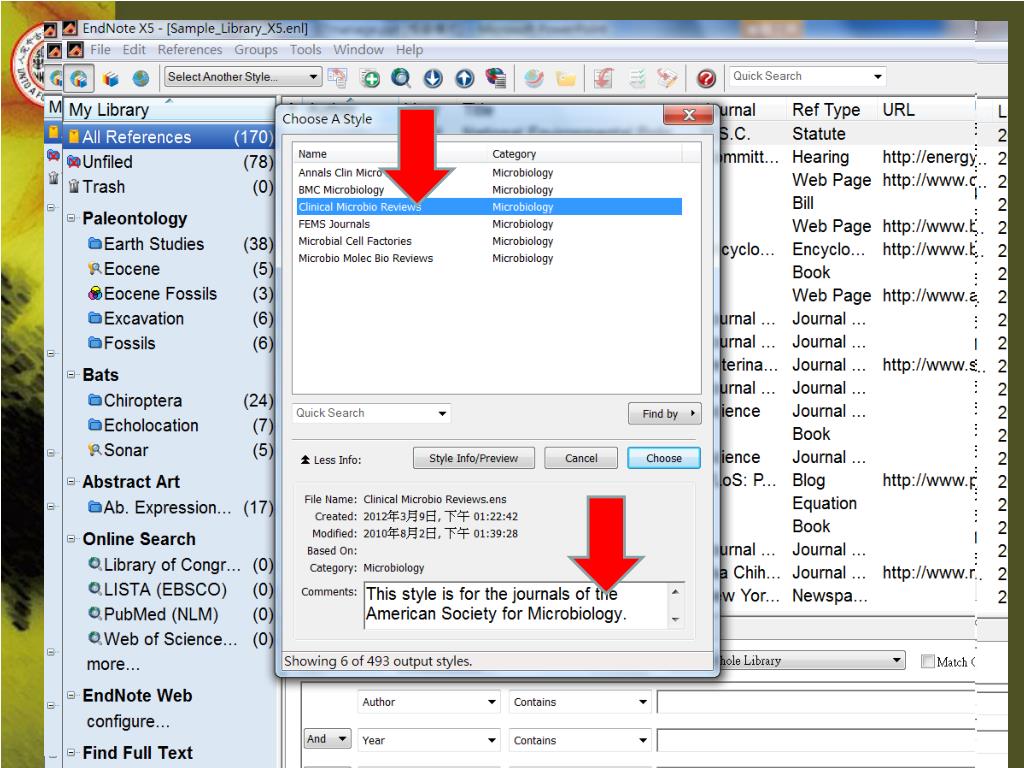The width and height of the screenshot is (1024, 768).
Task: Click the Choose button
Action: 664,458
